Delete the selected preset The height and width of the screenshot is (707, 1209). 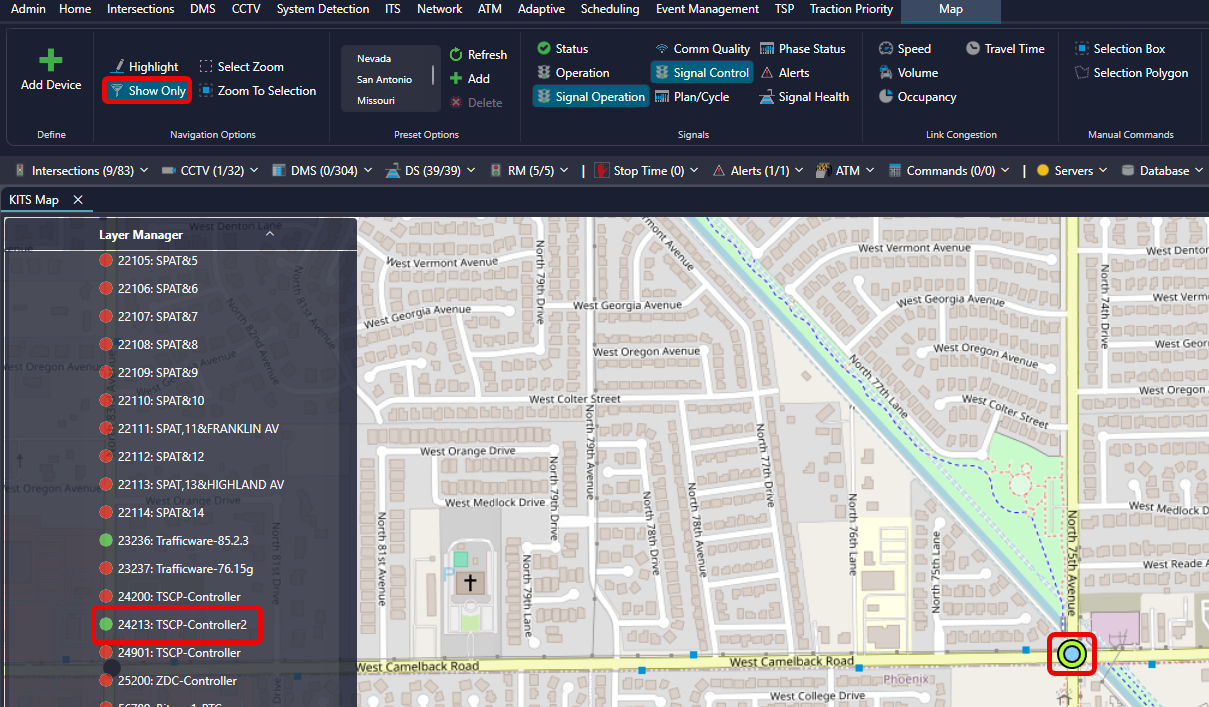[476, 103]
